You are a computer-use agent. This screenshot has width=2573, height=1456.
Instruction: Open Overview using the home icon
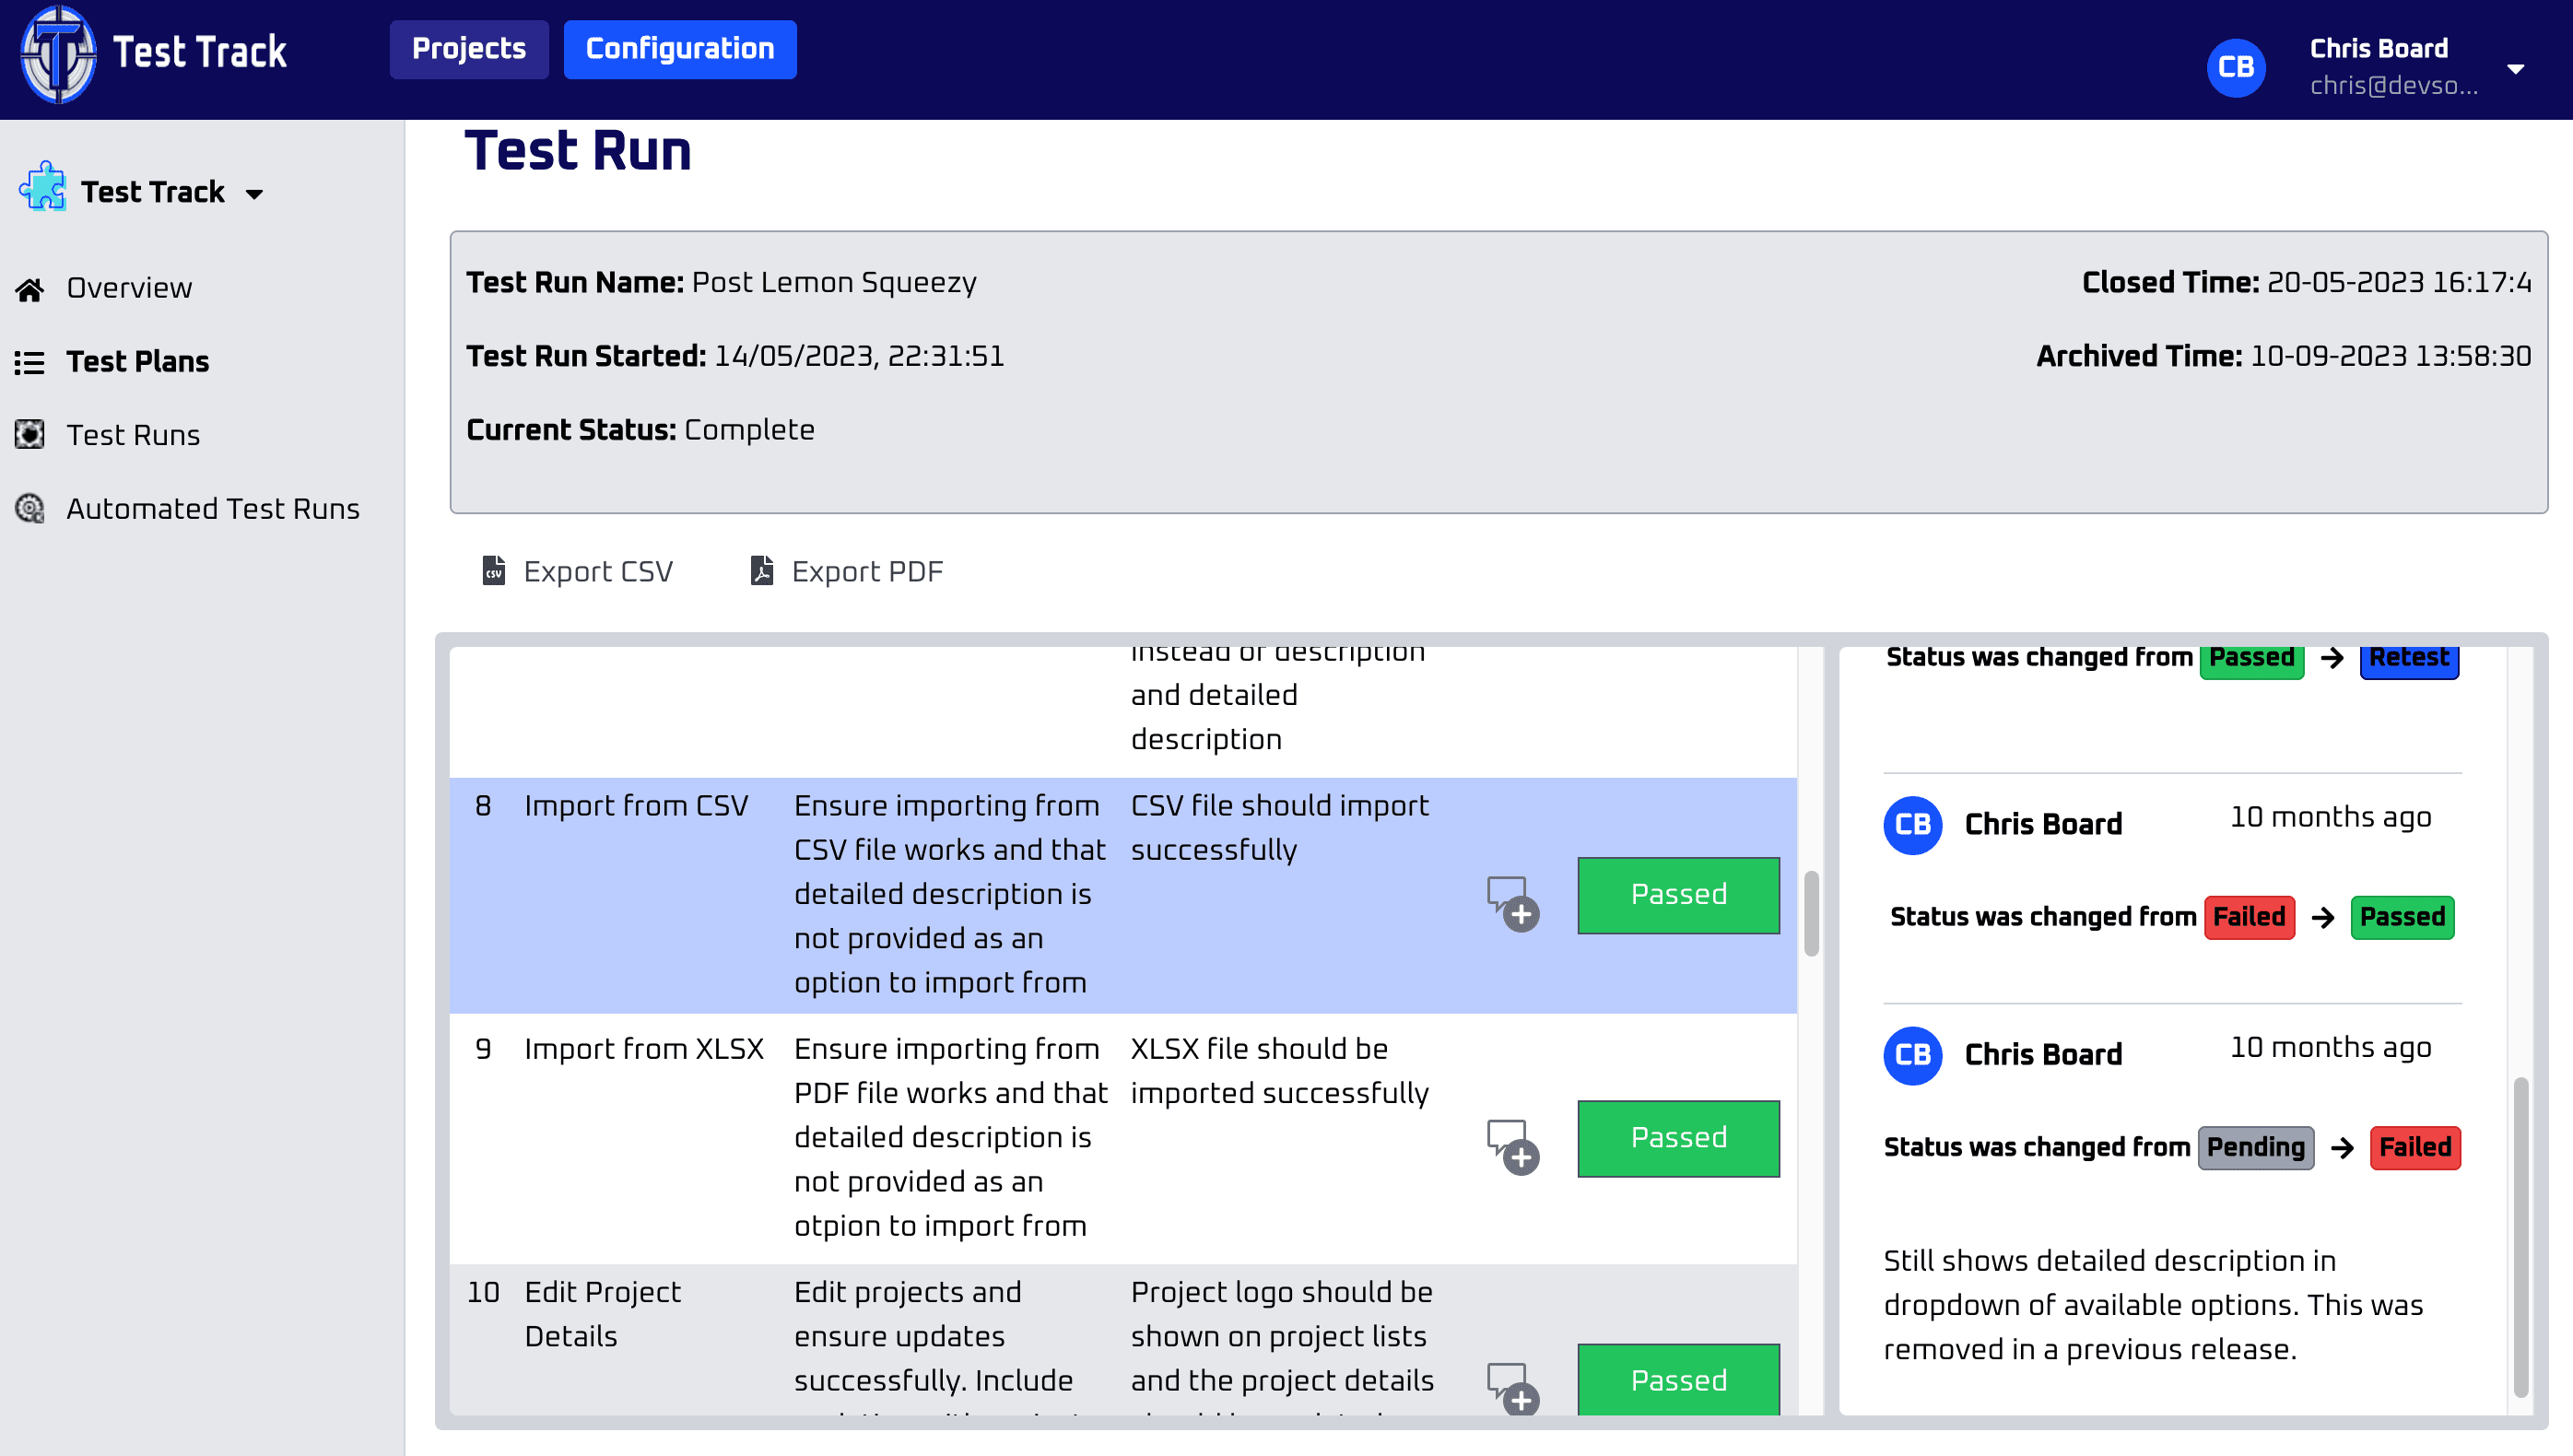30,288
